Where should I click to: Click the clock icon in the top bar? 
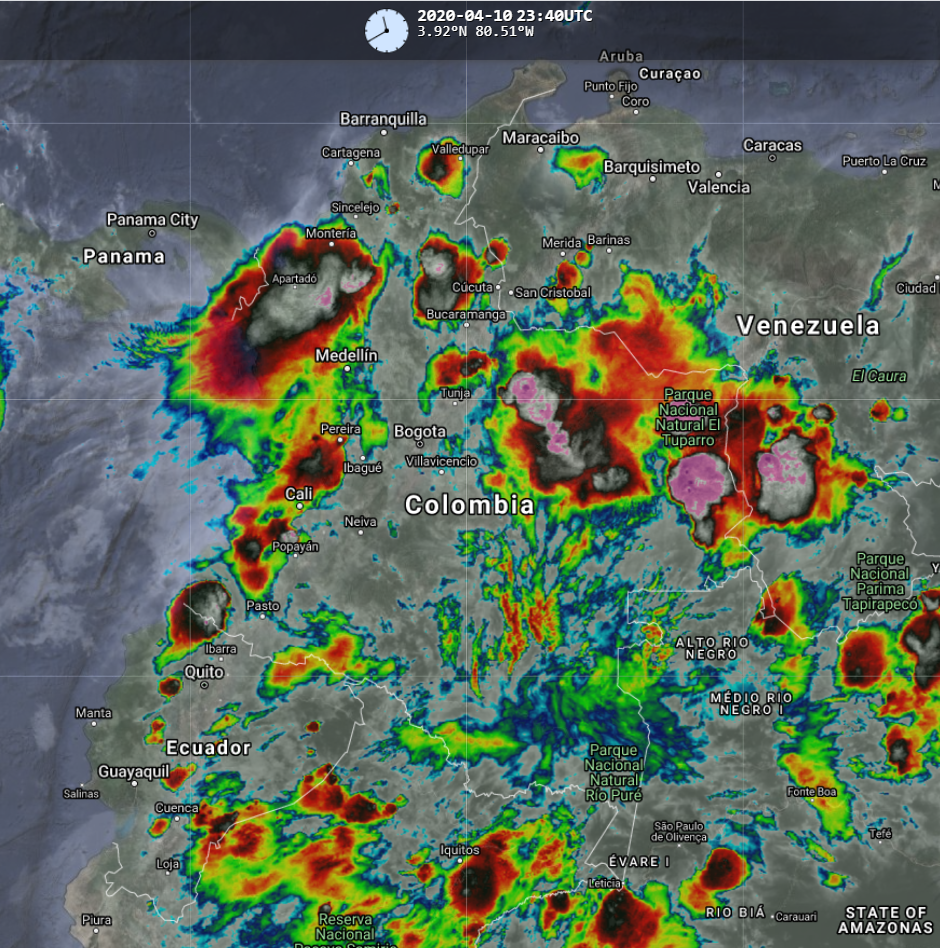pos(386,30)
